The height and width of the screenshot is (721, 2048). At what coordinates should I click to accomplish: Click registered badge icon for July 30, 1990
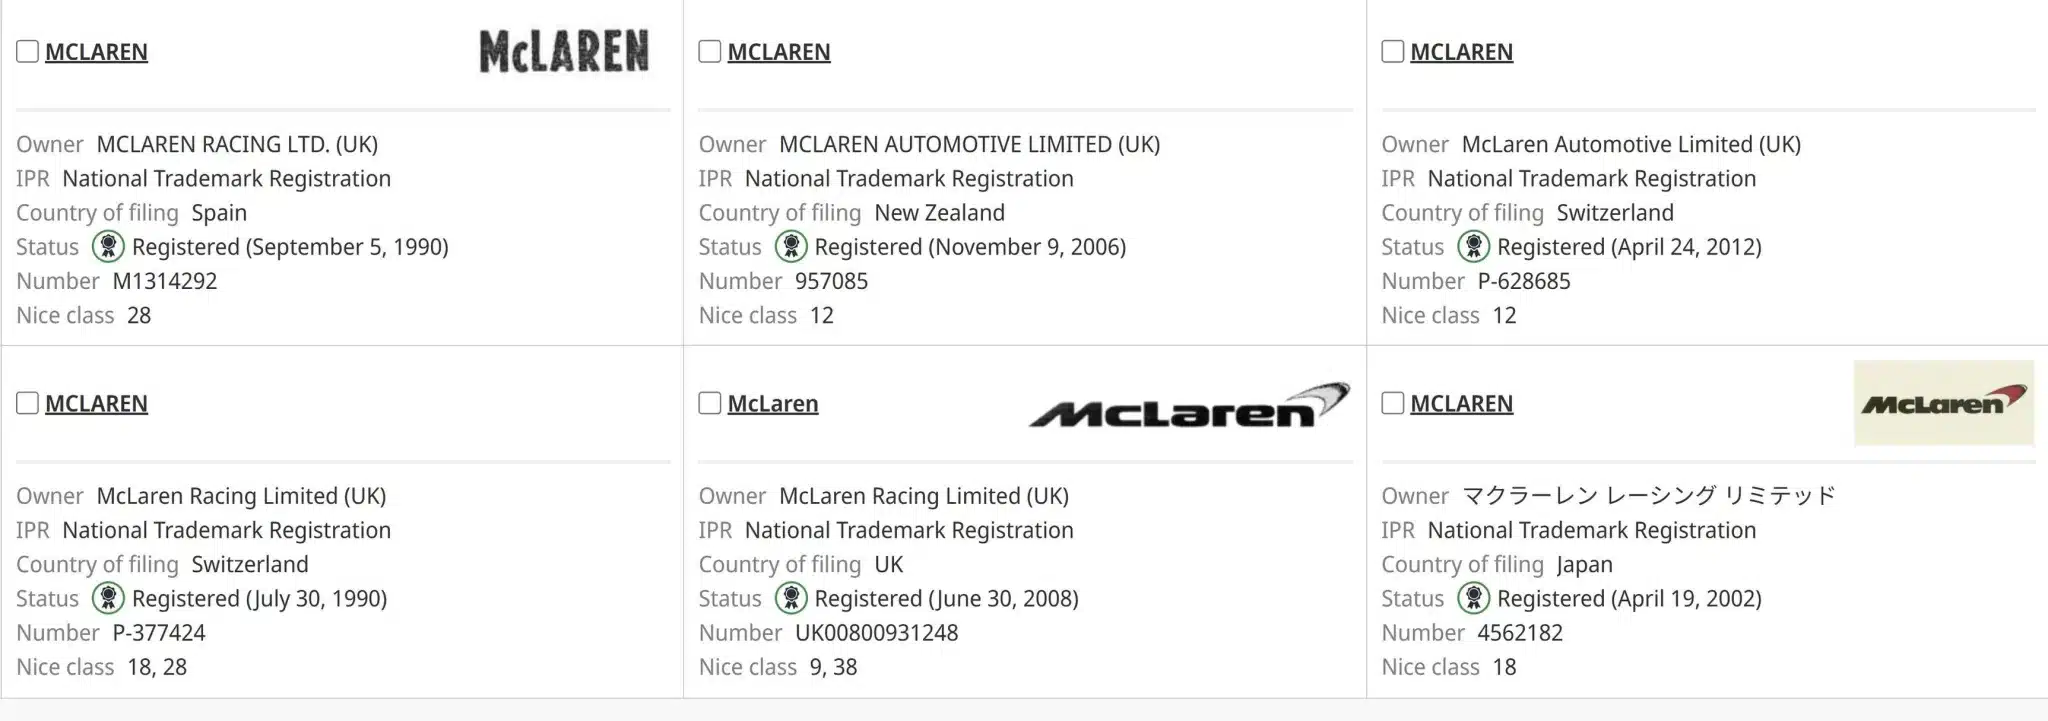108,598
